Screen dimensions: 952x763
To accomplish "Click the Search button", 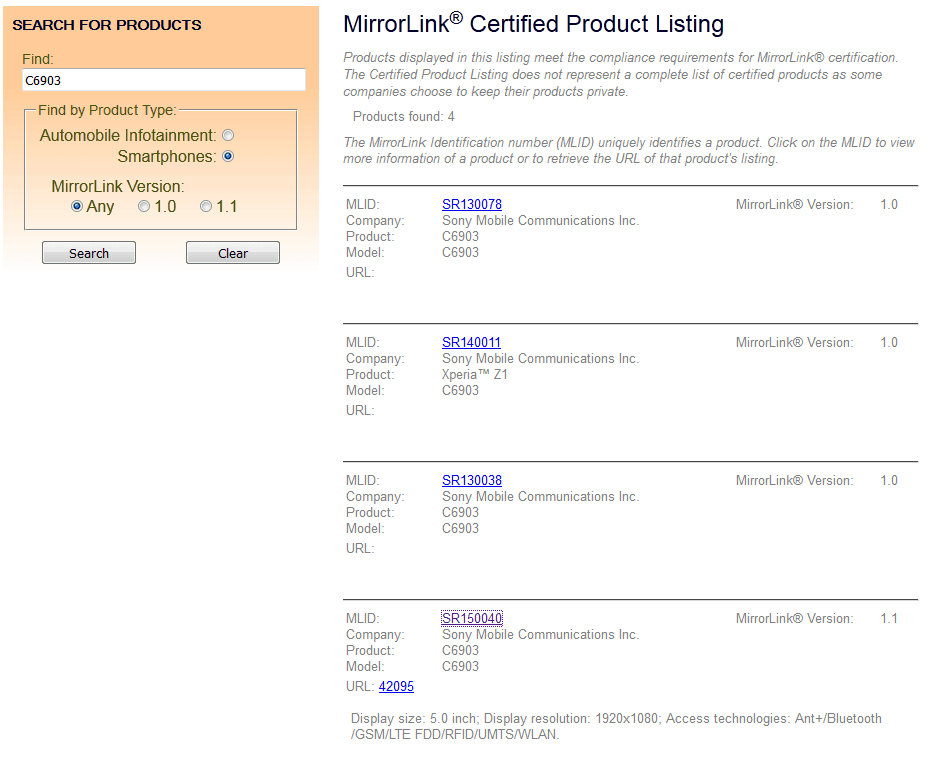I will [89, 253].
